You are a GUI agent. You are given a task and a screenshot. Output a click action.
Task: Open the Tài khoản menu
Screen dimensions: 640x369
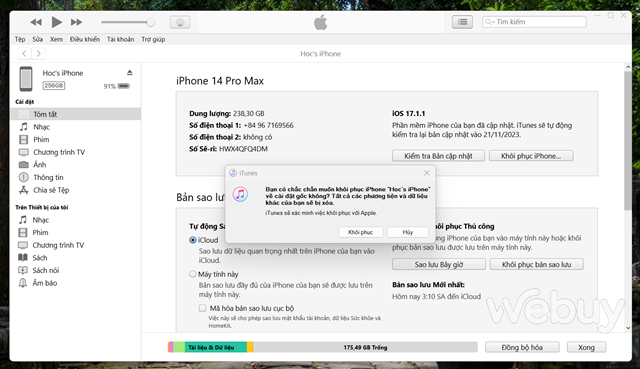[x=120, y=39]
